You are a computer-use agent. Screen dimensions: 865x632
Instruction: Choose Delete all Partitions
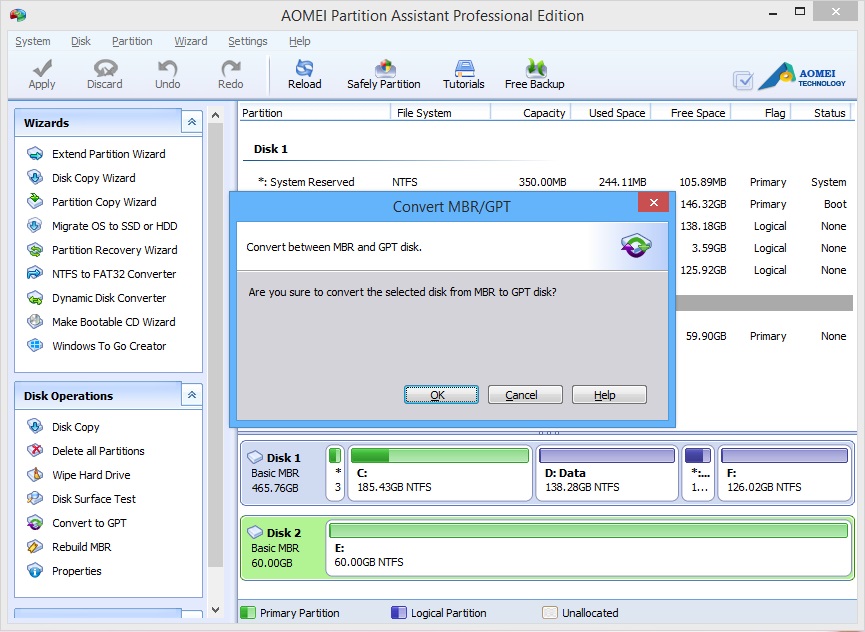tap(98, 451)
